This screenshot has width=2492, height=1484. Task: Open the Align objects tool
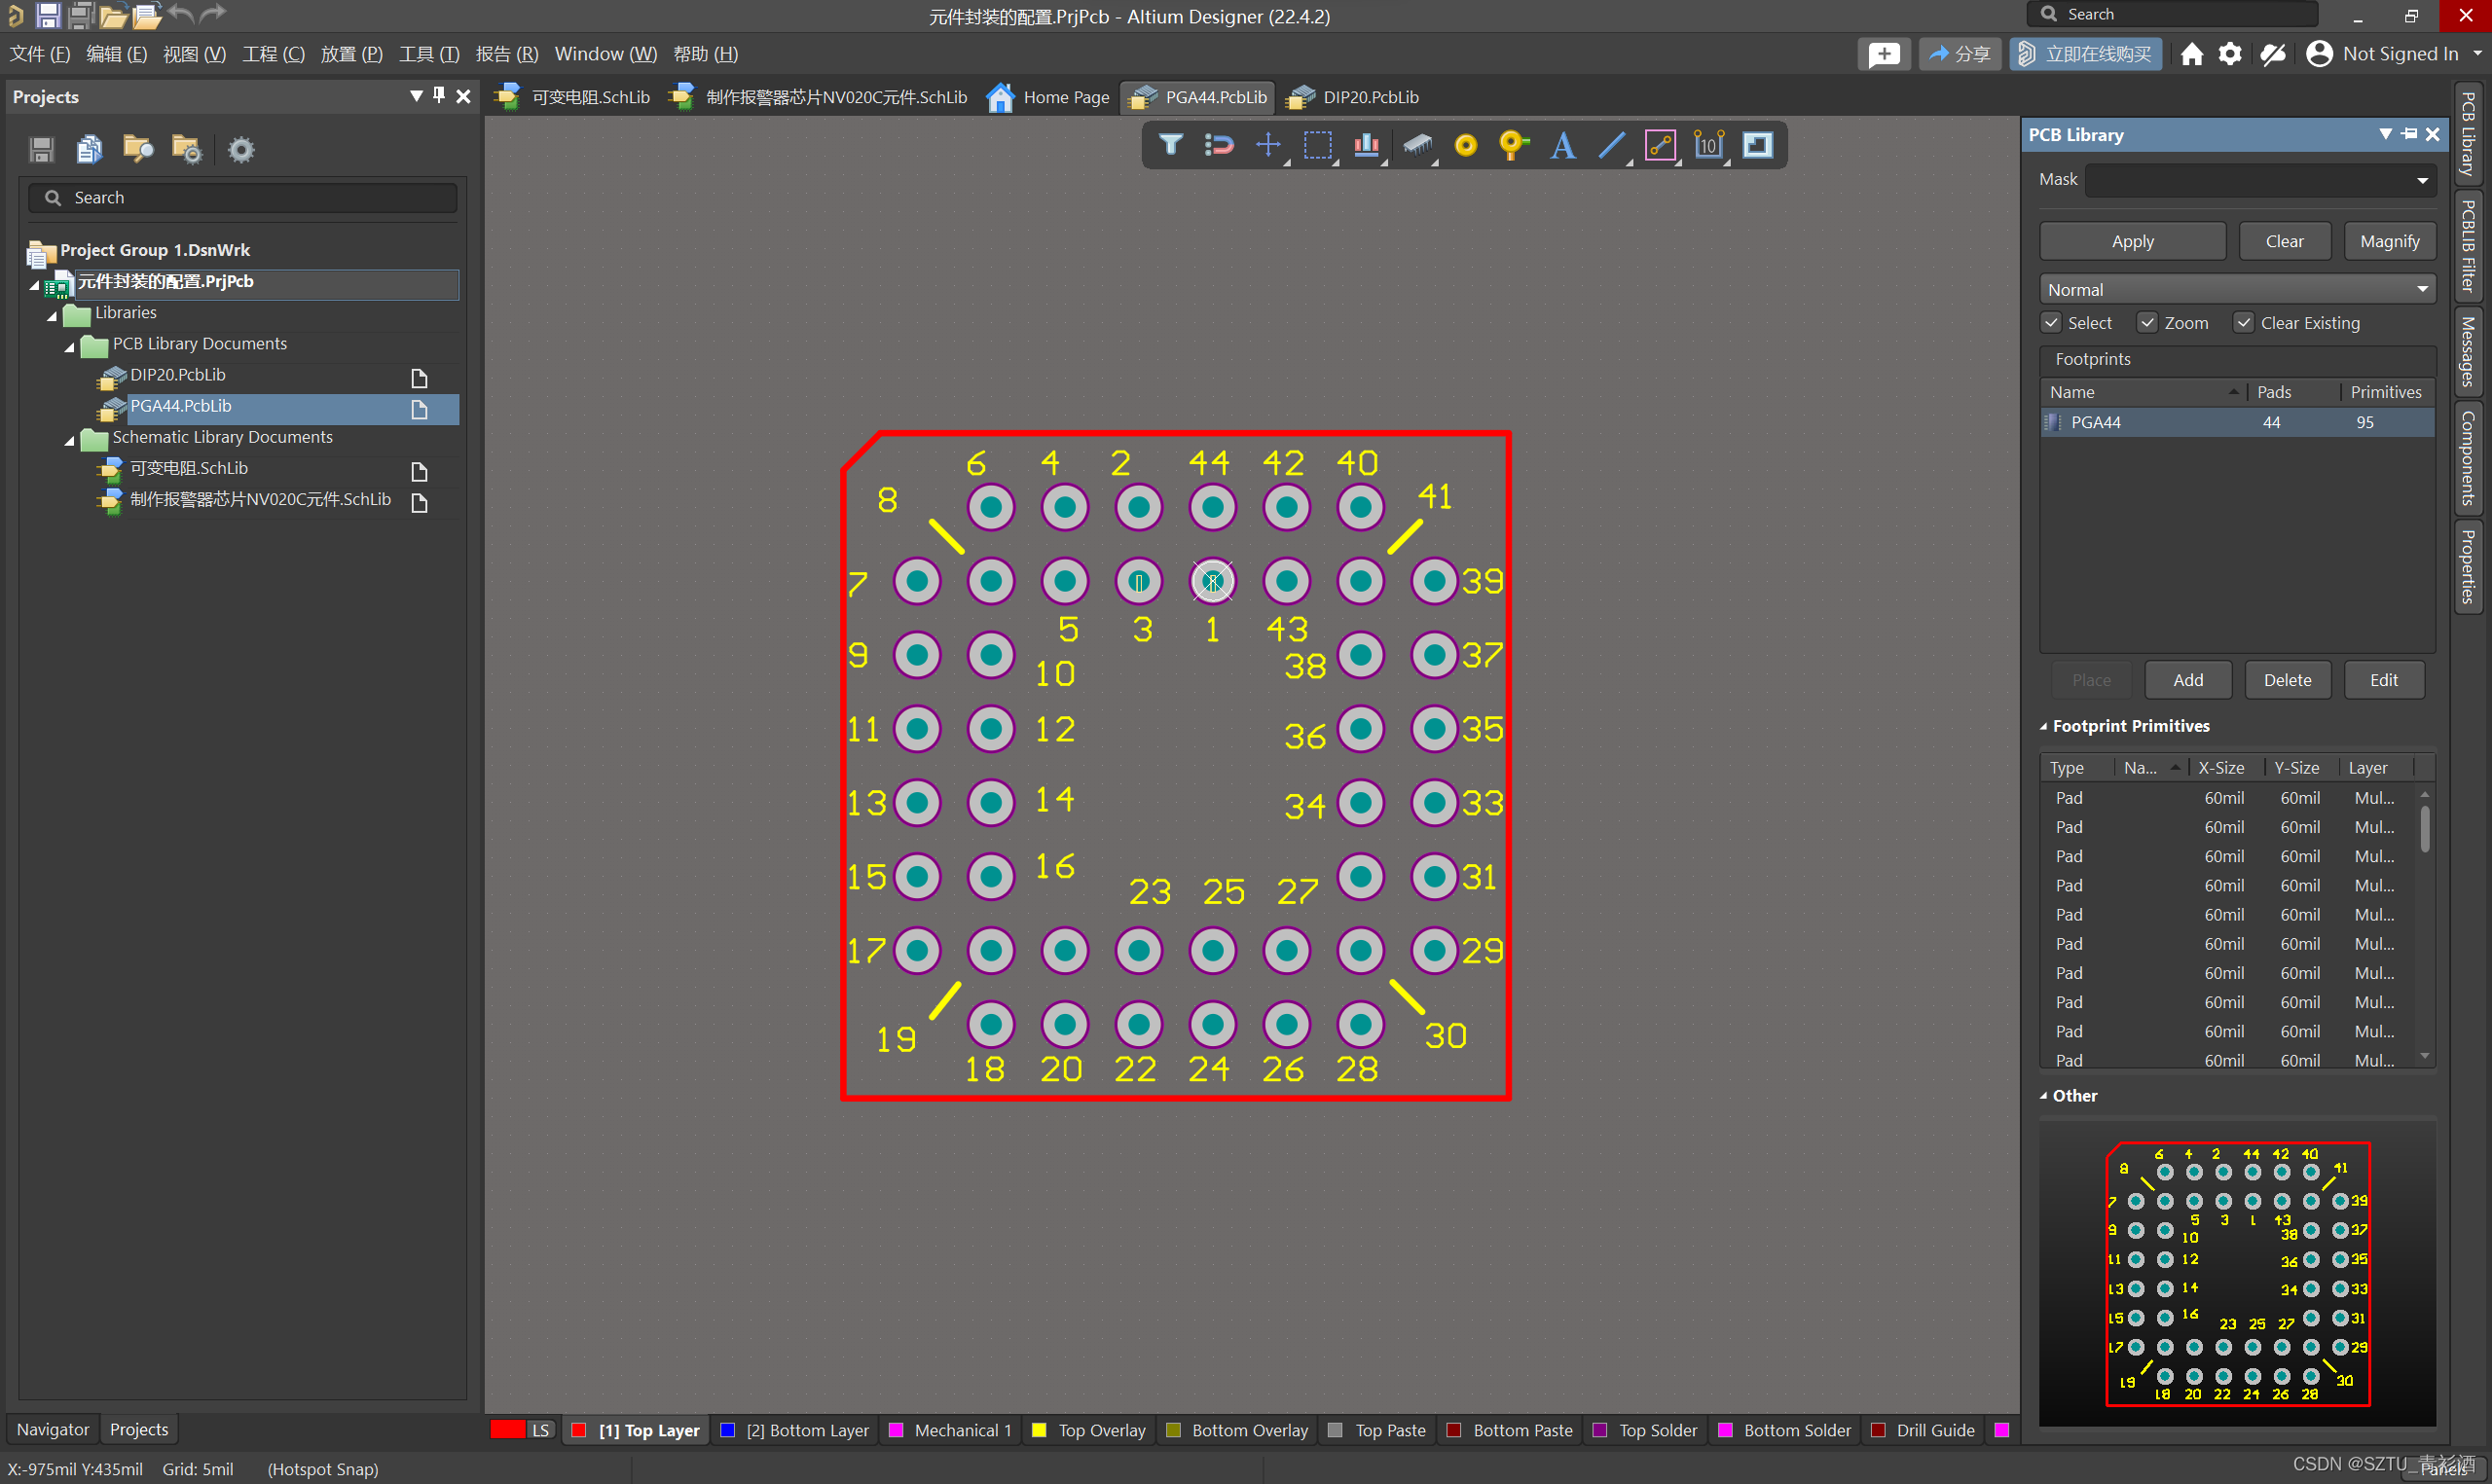pos(1366,145)
